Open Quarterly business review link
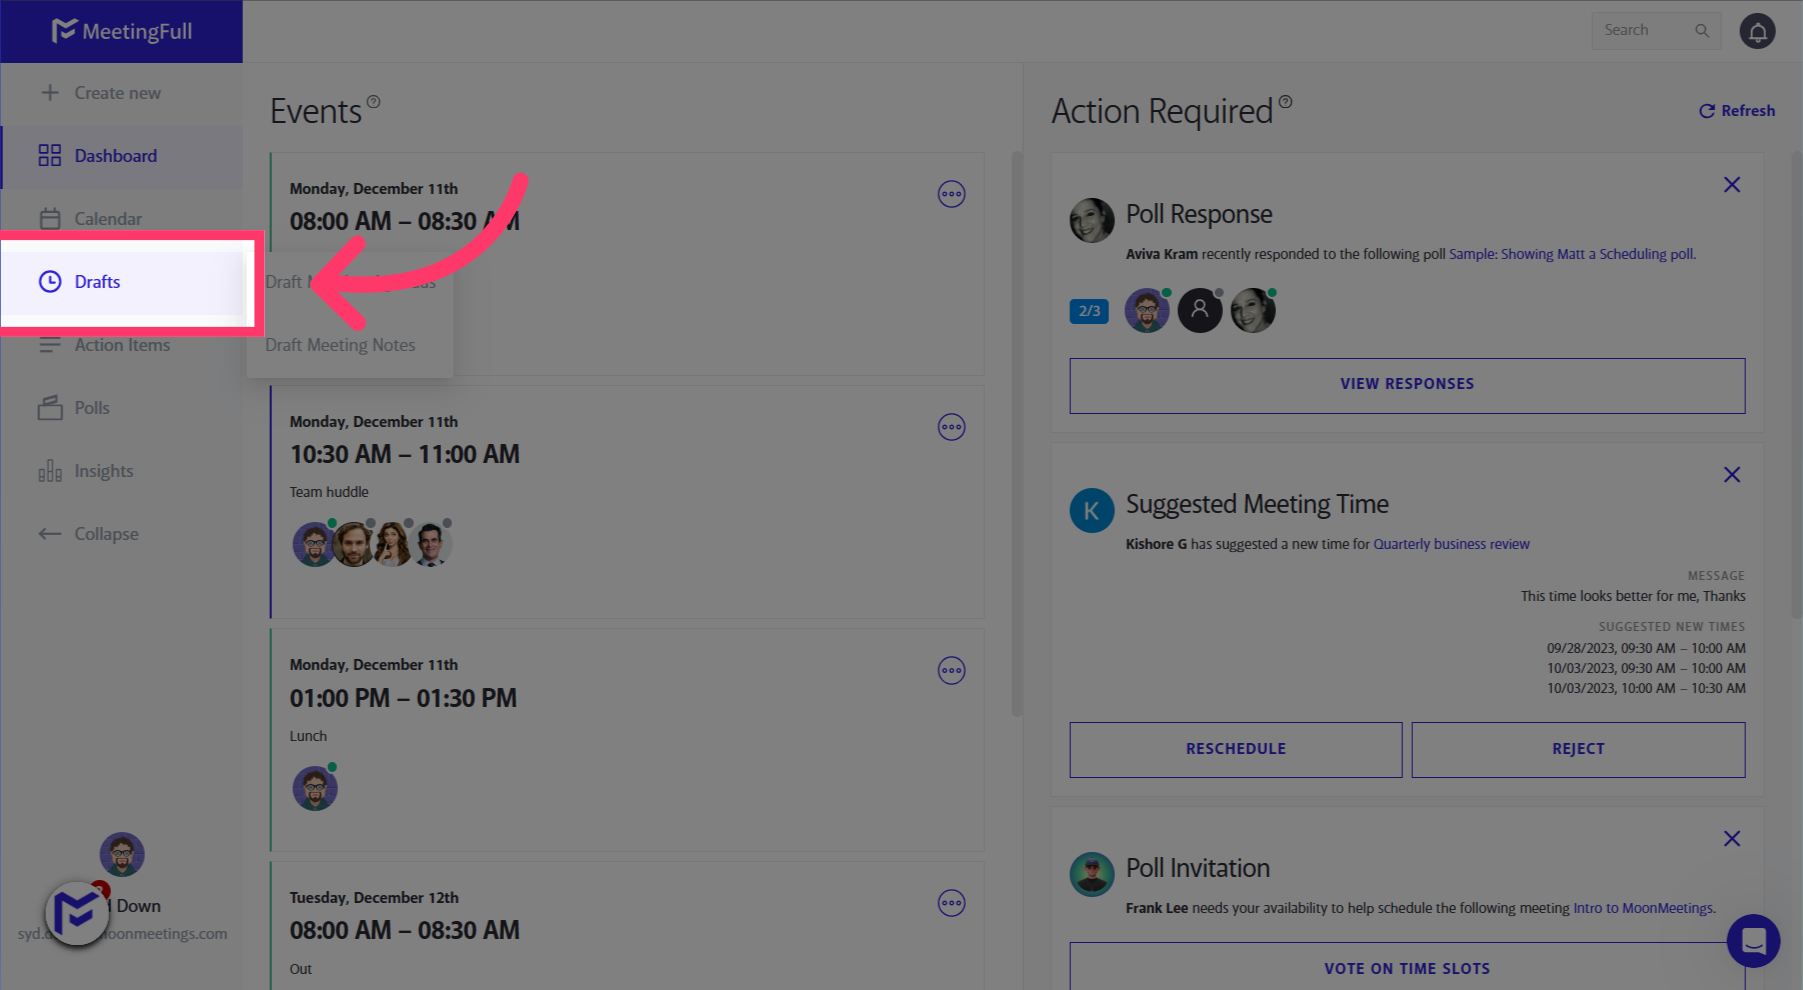The height and width of the screenshot is (990, 1803). click(1451, 544)
